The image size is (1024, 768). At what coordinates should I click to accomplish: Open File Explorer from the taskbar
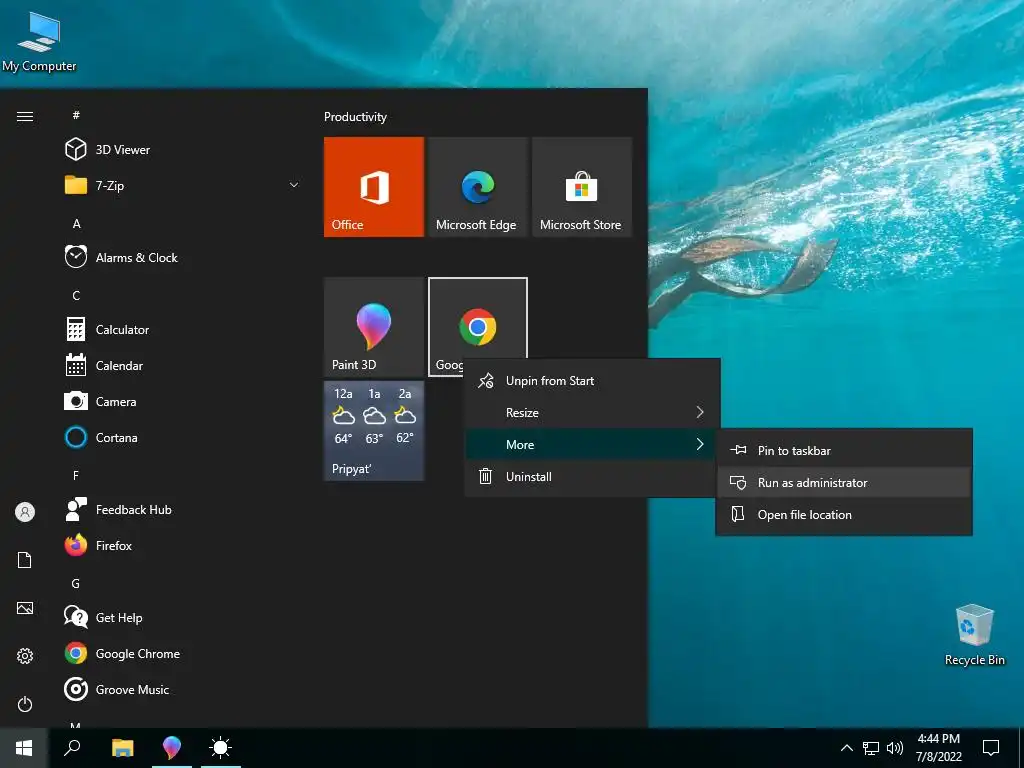[x=122, y=748]
